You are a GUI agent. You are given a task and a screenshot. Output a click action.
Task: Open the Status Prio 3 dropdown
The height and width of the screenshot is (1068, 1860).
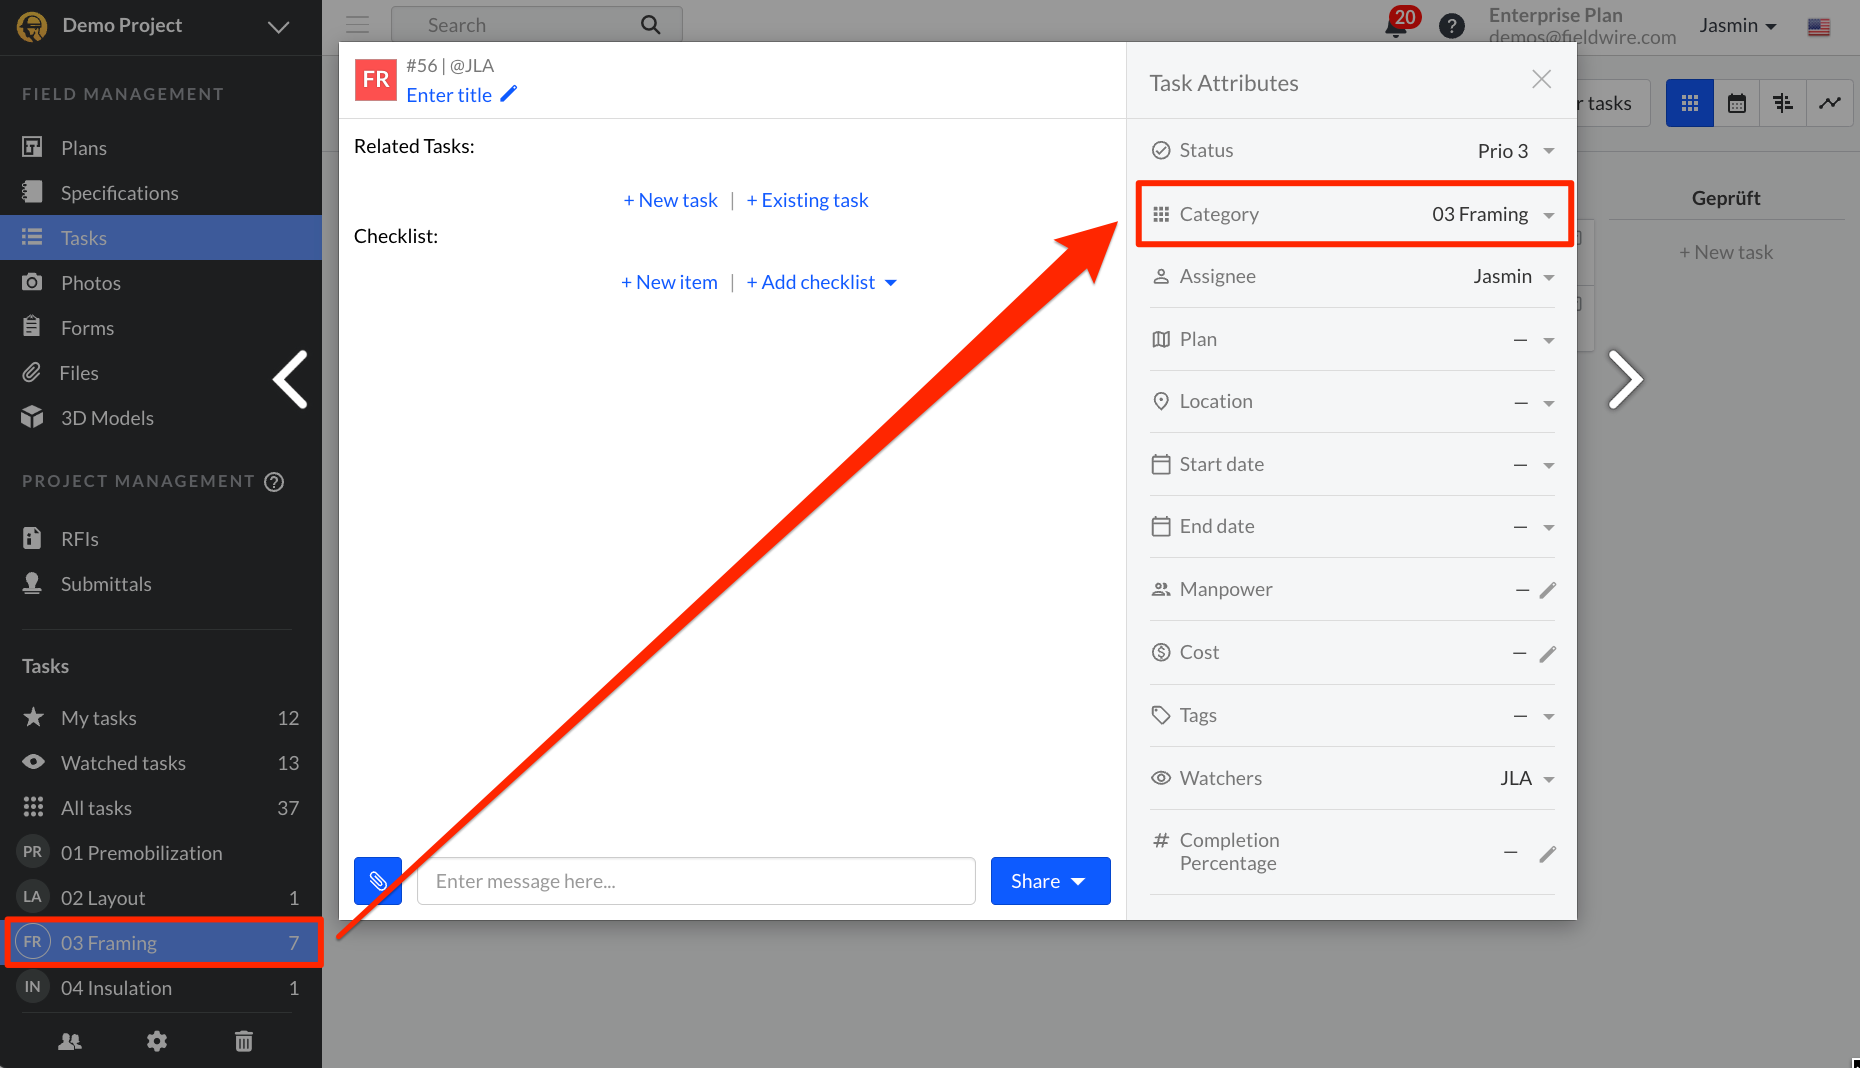[x=1548, y=151]
